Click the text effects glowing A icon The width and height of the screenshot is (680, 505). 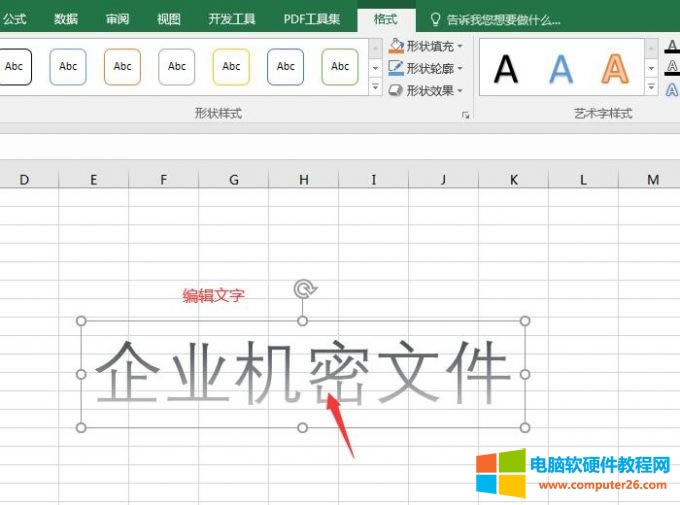pos(672,90)
